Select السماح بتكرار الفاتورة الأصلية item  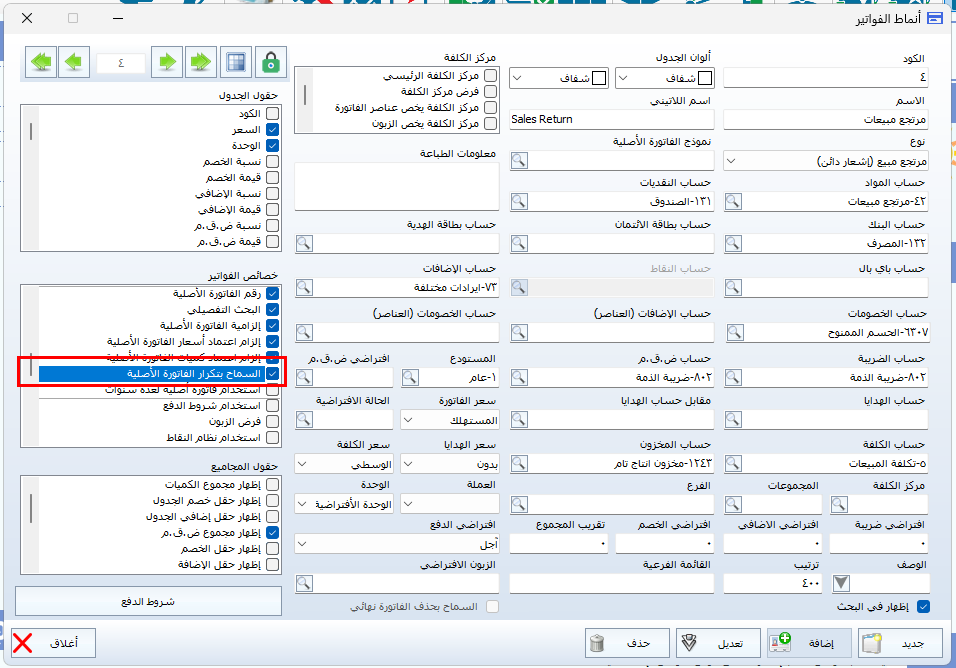[x=160, y=373]
